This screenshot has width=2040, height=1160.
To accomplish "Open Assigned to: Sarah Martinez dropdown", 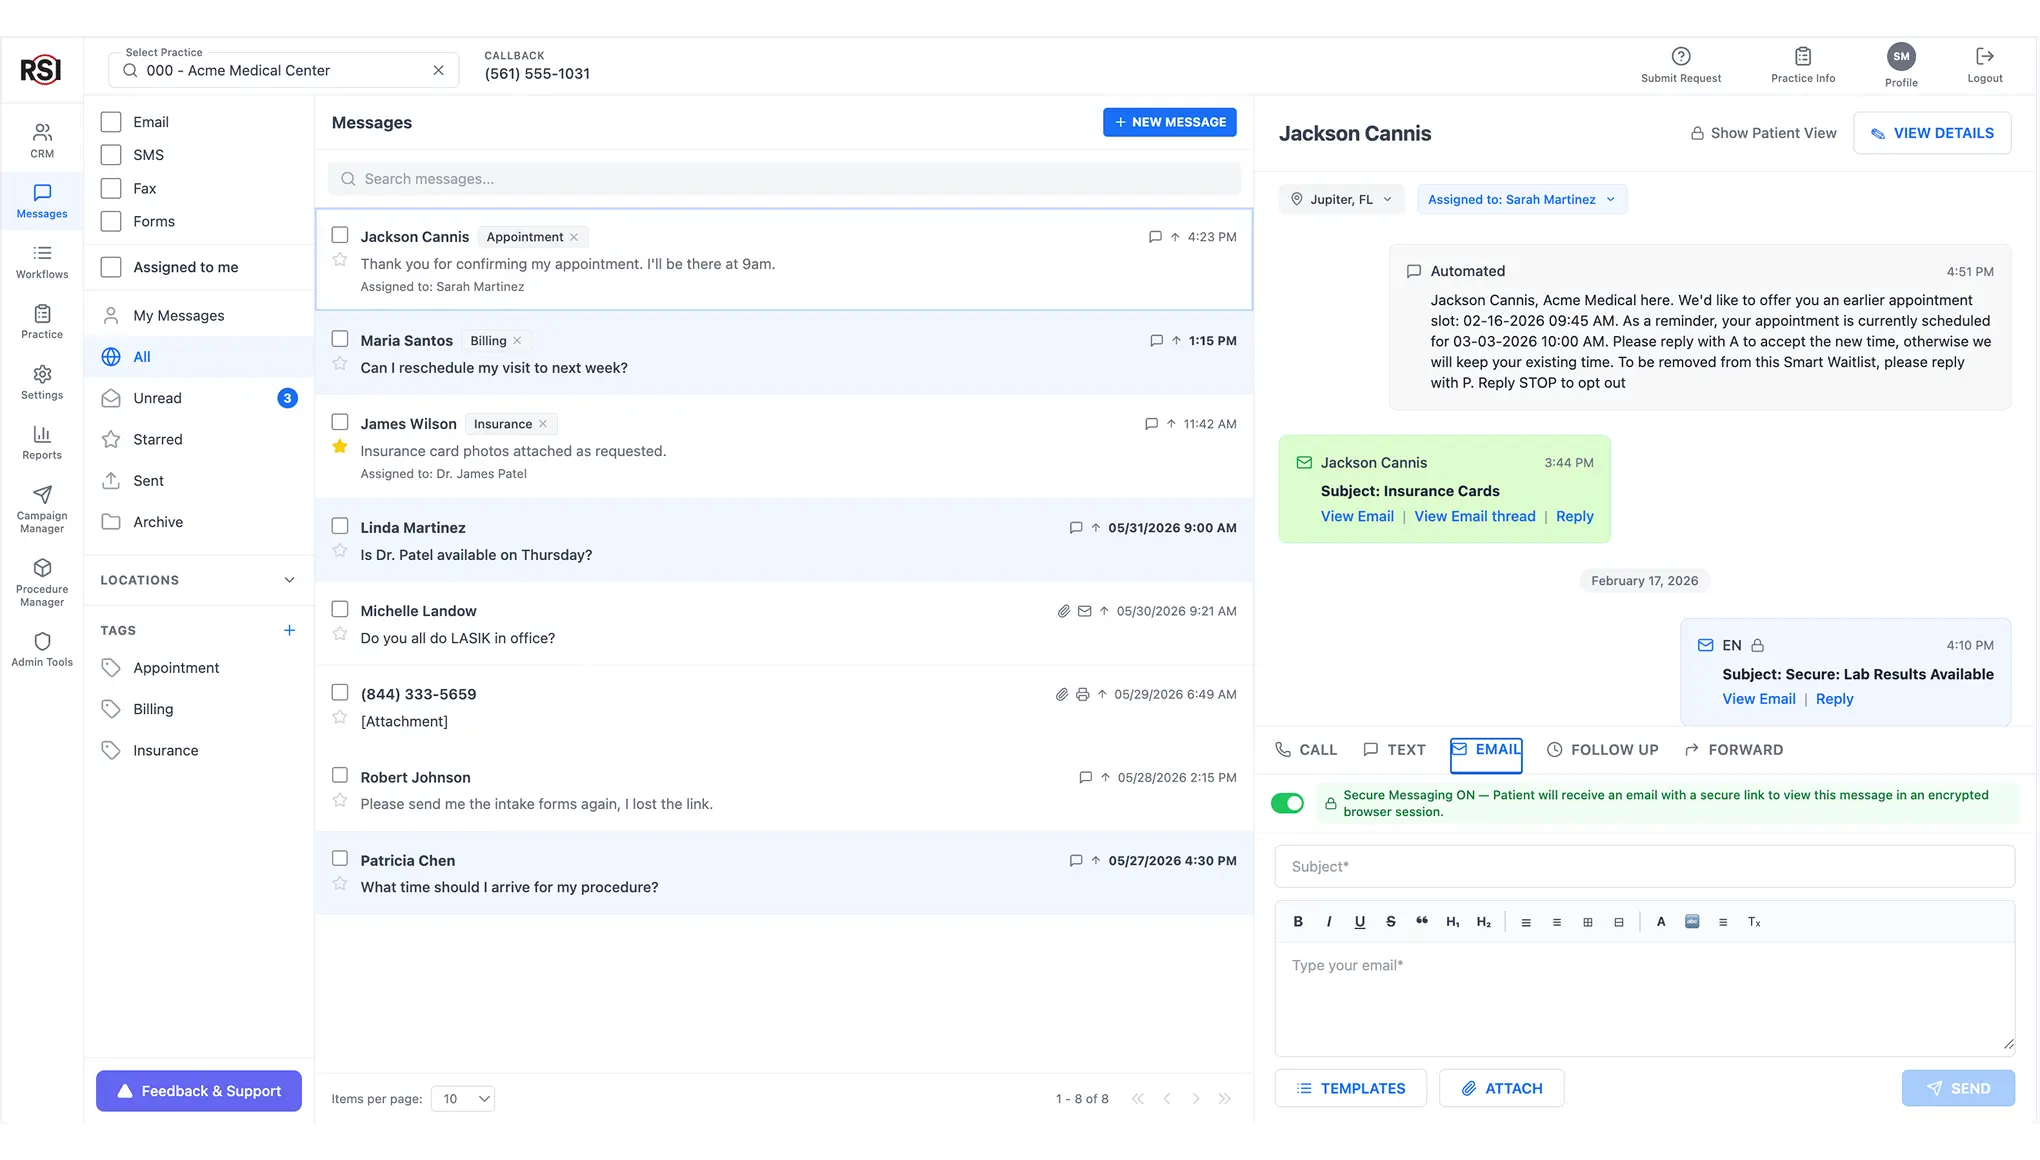I will [x=1521, y=199].
